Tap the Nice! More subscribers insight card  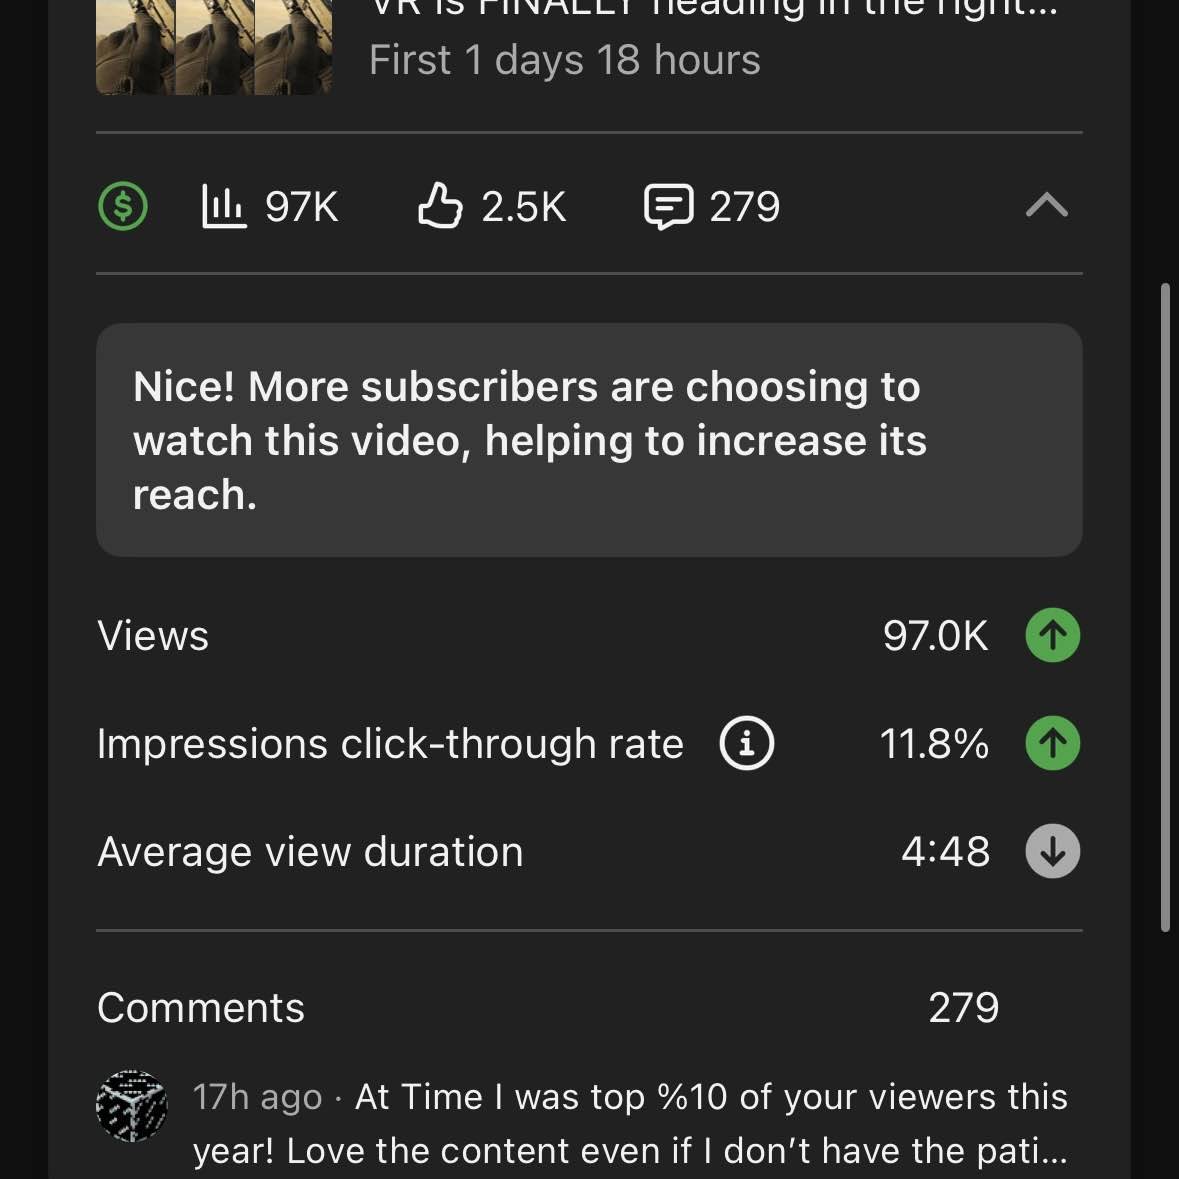[x=589, y=440]
